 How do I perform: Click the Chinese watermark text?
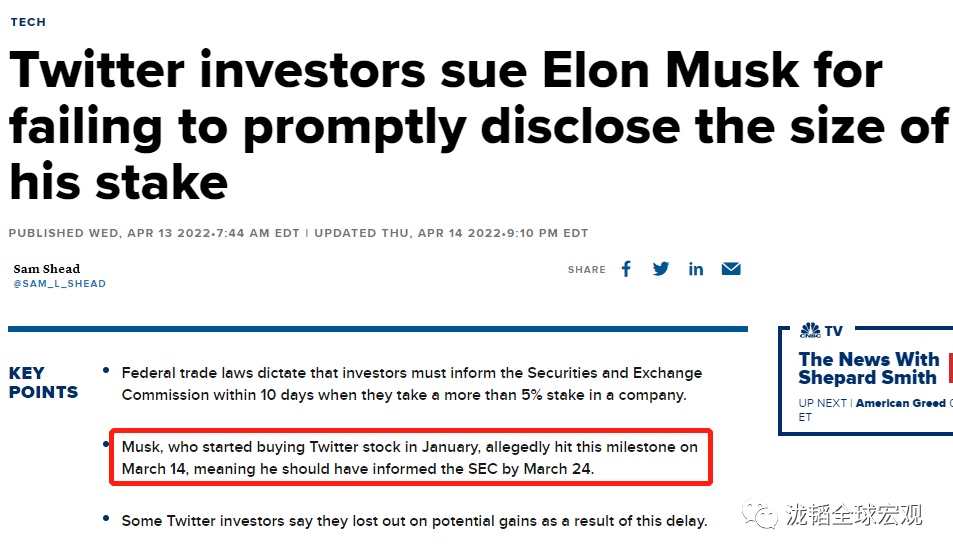pos(853,515)
